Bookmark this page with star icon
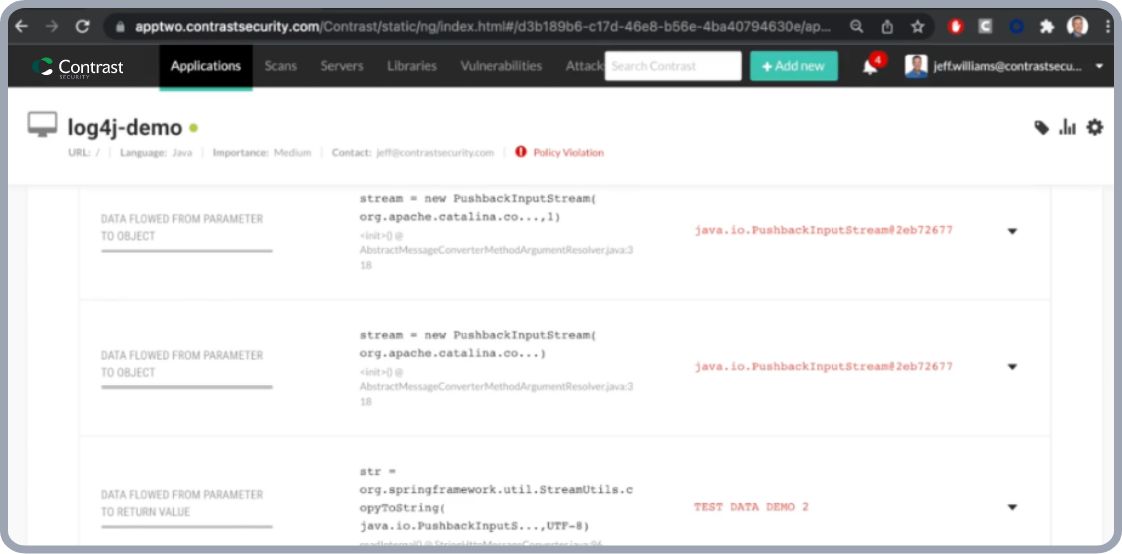 (917, 27)
